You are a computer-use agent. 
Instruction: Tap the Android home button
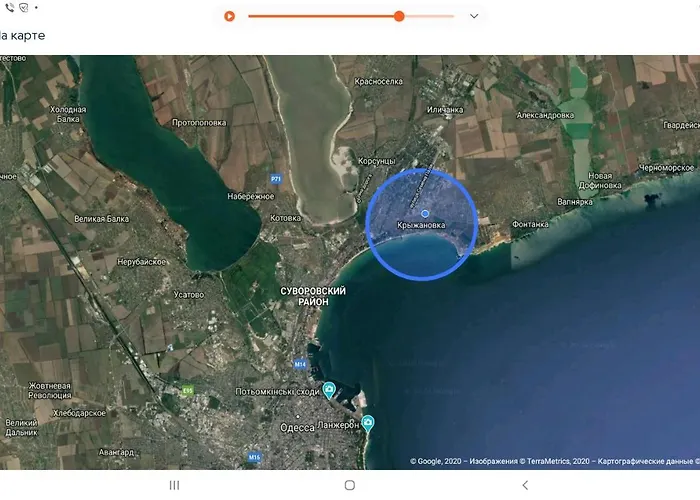pos(349,485)
